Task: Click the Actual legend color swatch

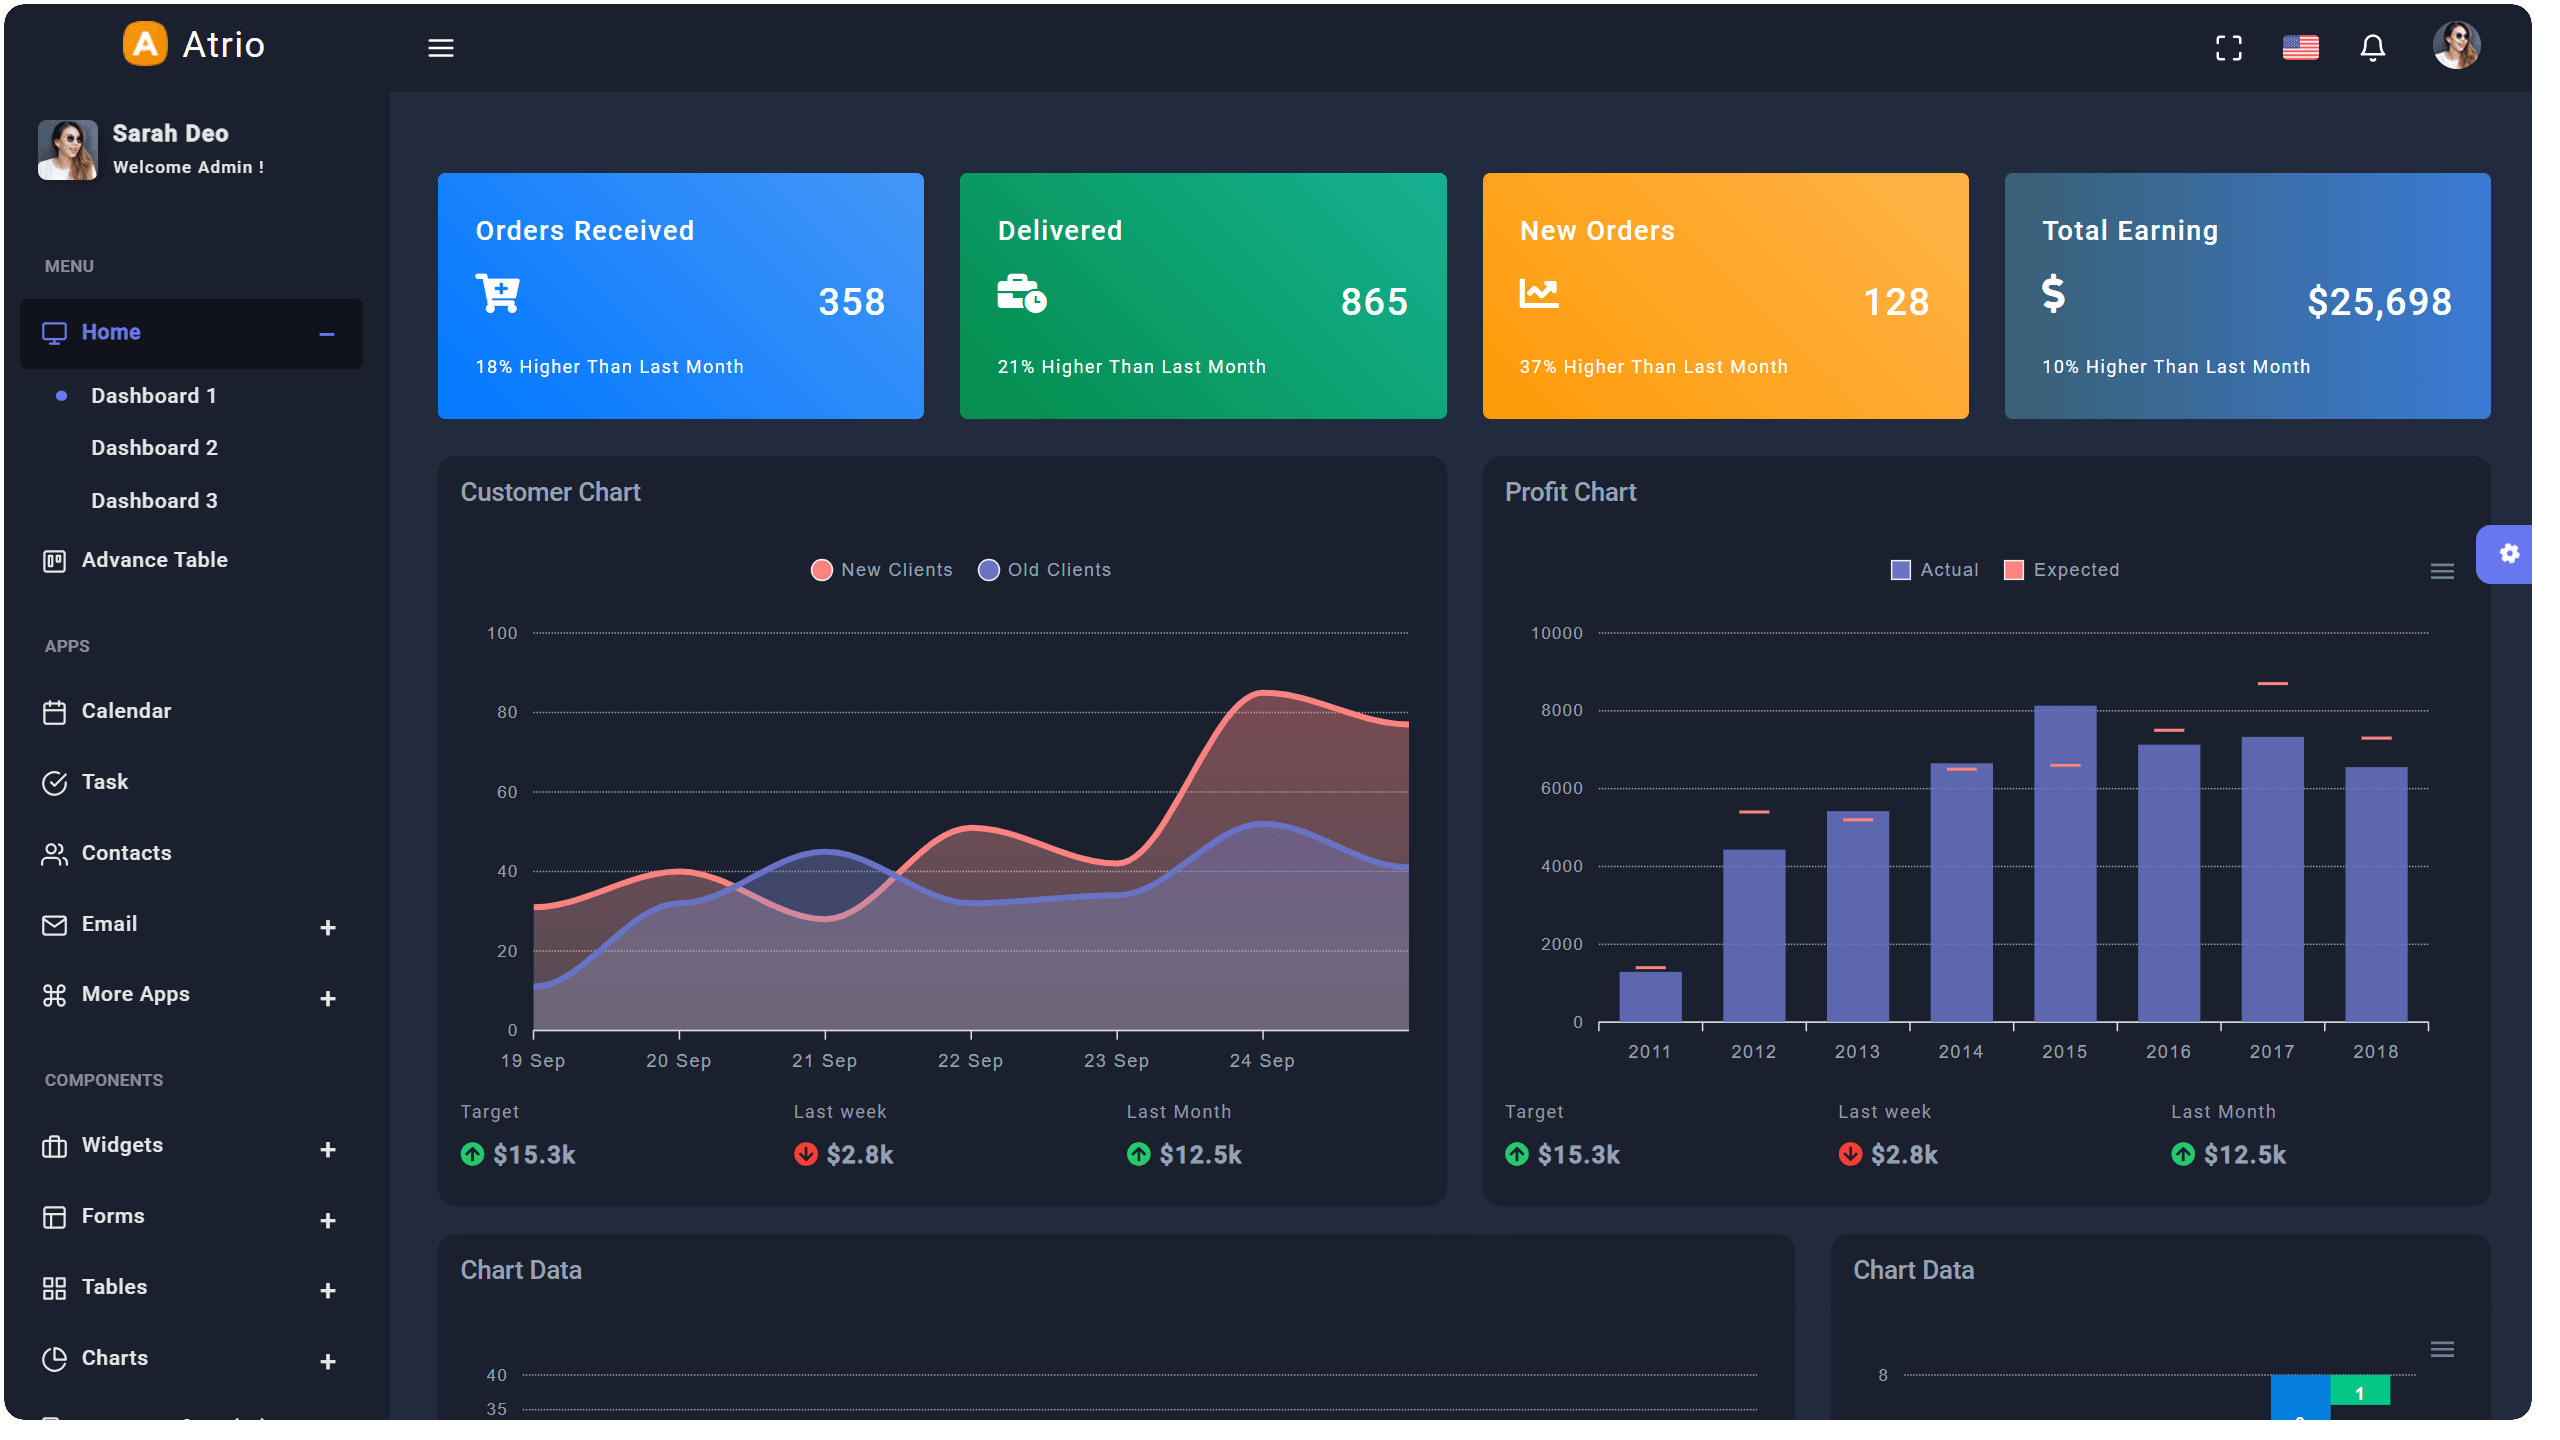Action: [x=1899, y=569]
